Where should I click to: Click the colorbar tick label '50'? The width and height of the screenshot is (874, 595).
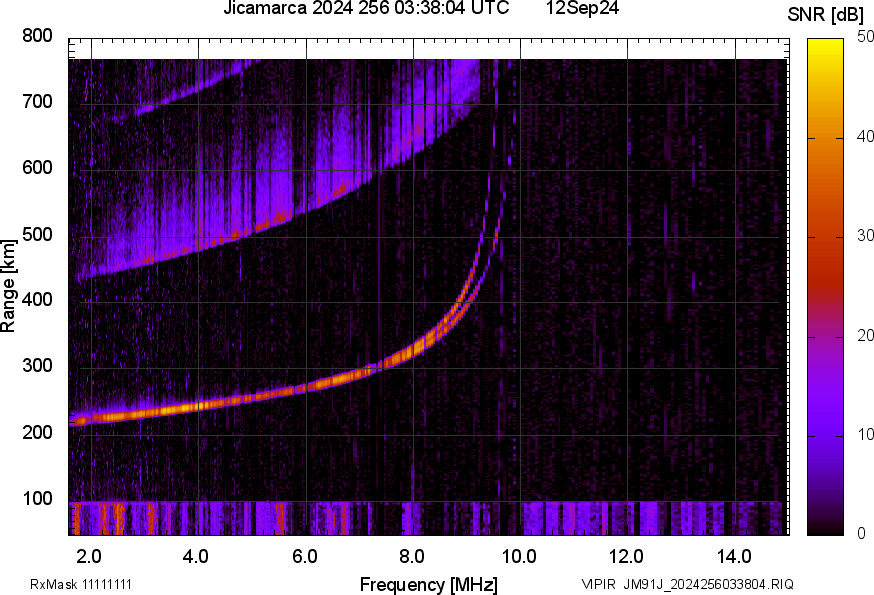point(865,37)
